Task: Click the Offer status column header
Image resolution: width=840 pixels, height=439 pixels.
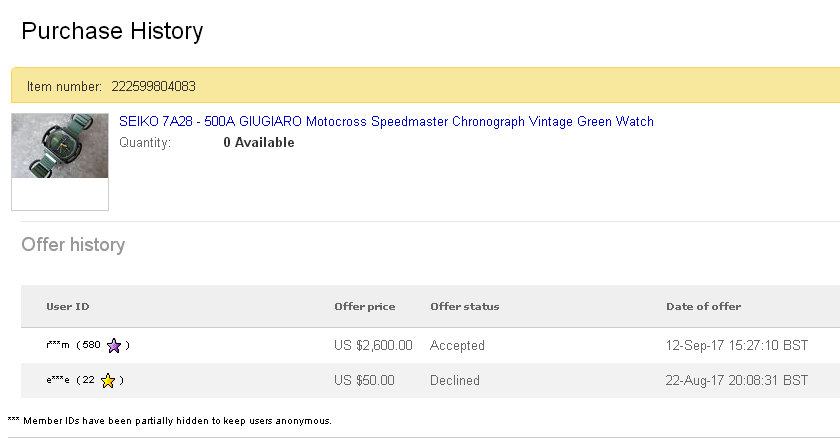Action: pyautogui.click(x=464, y=306)
